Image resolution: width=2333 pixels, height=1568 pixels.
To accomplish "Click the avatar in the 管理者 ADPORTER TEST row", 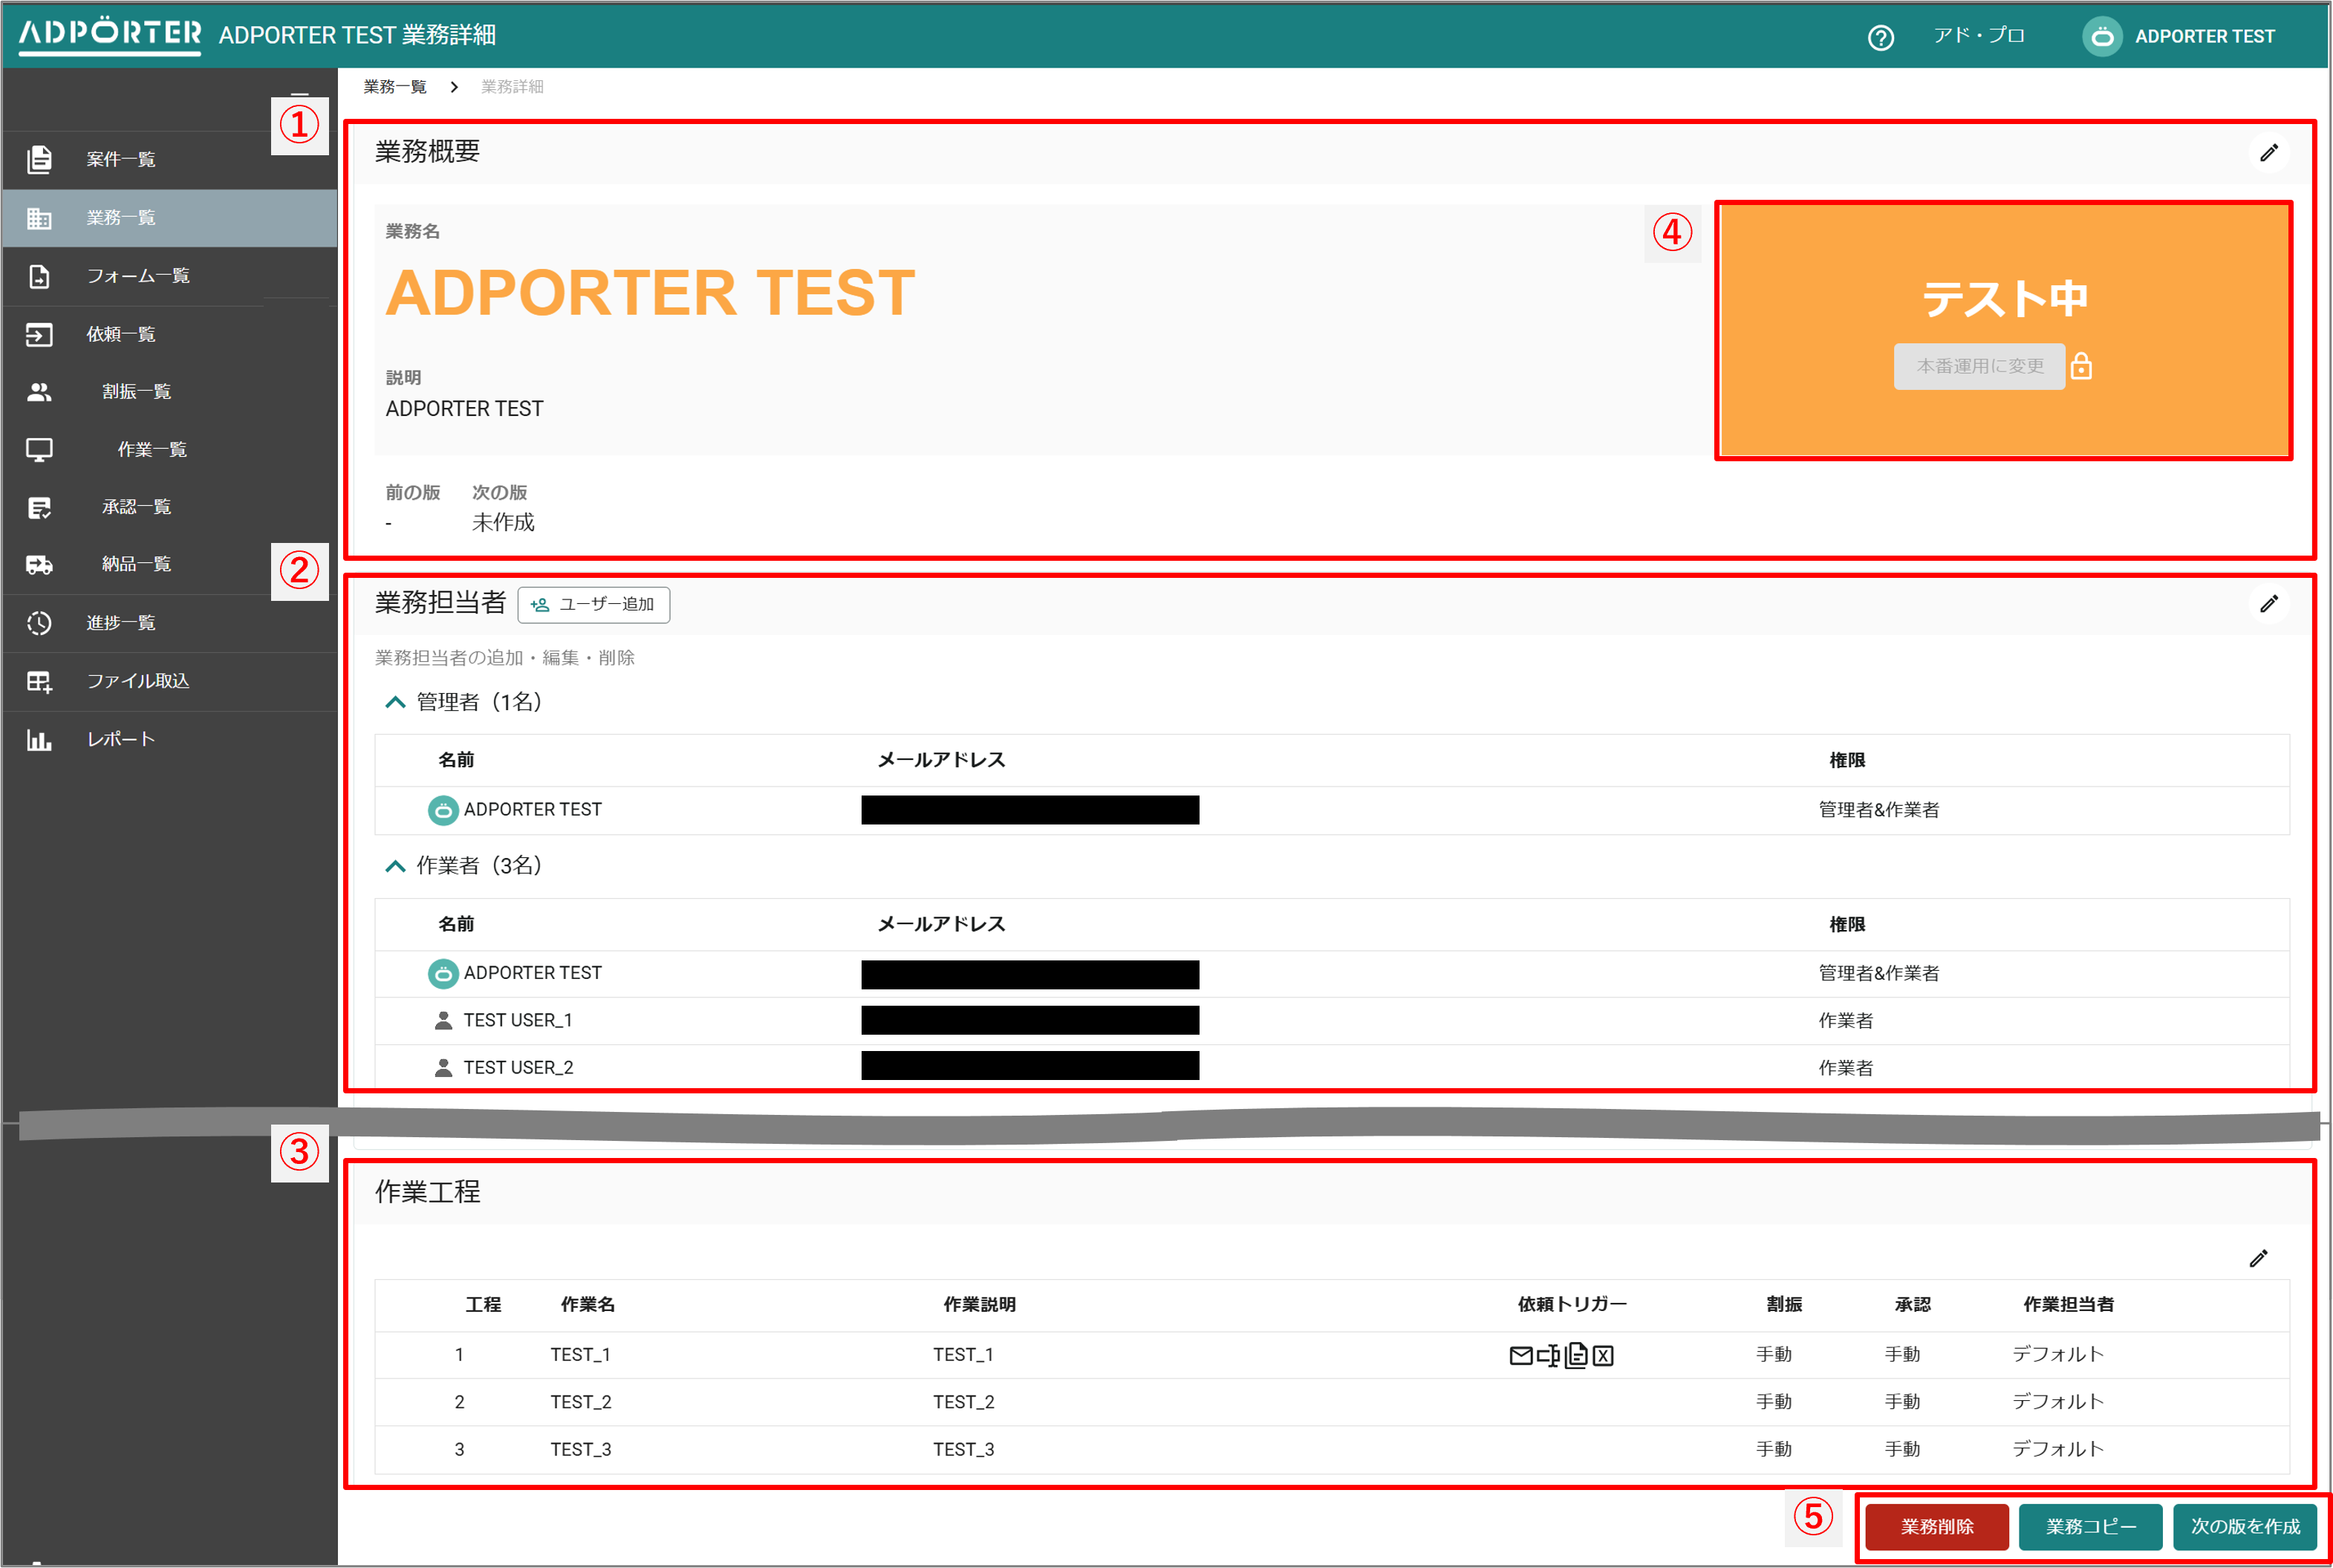I will 443,809.
